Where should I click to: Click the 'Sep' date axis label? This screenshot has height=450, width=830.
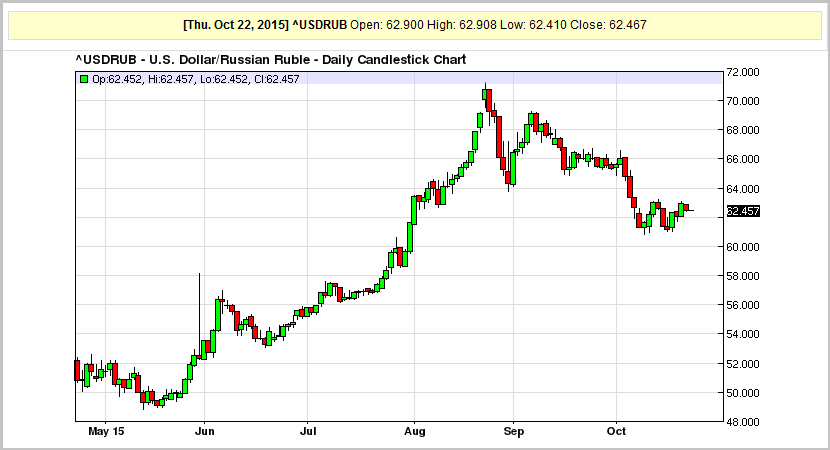pos(513,431)
